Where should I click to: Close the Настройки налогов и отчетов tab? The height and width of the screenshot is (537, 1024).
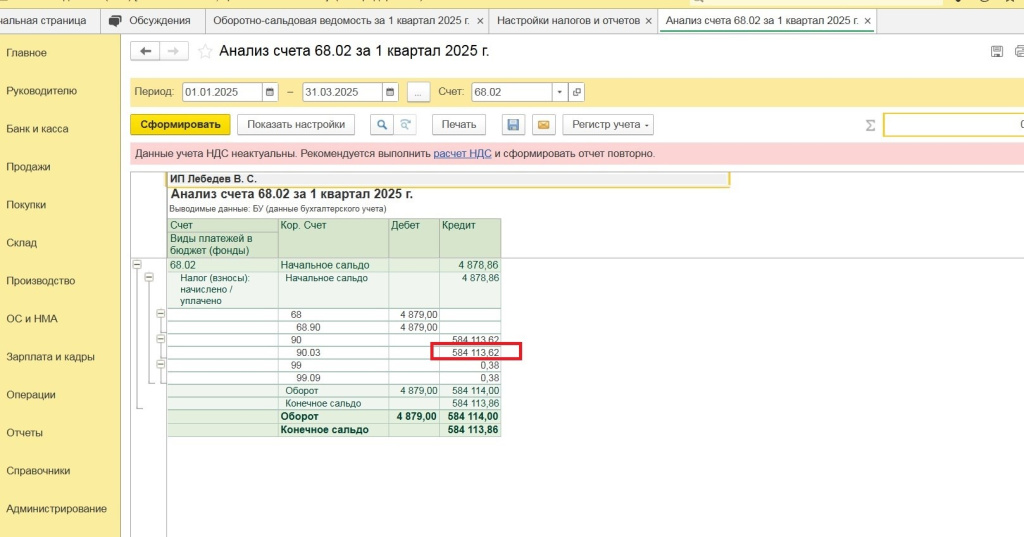[648, 21]
